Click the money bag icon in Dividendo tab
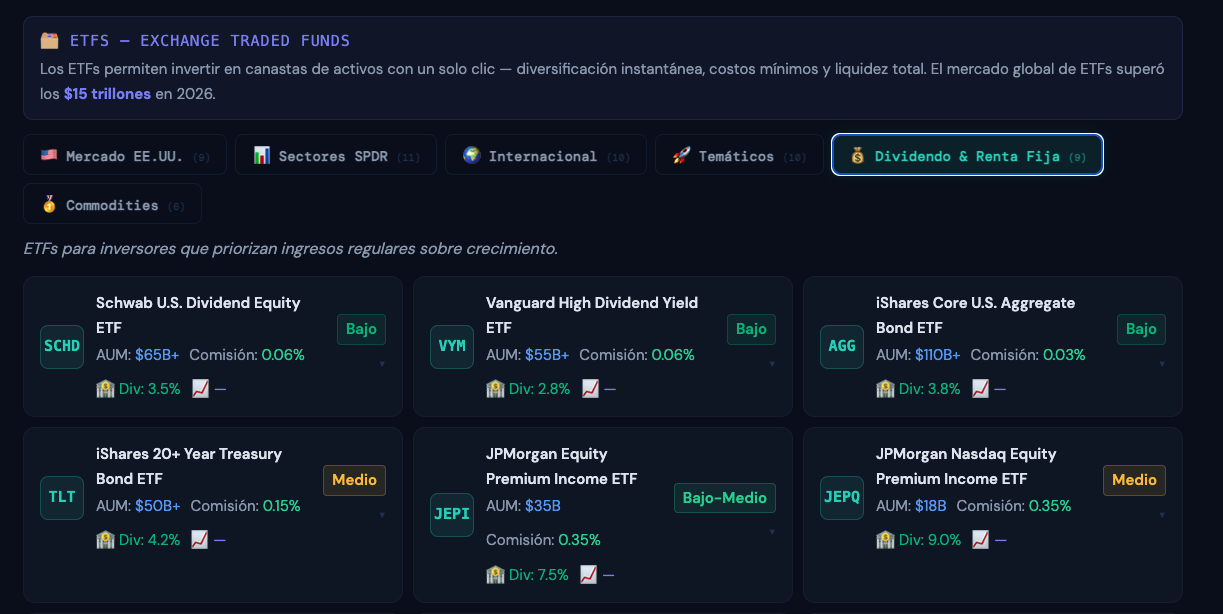The image size is (1223, 614). click(857, 156)
